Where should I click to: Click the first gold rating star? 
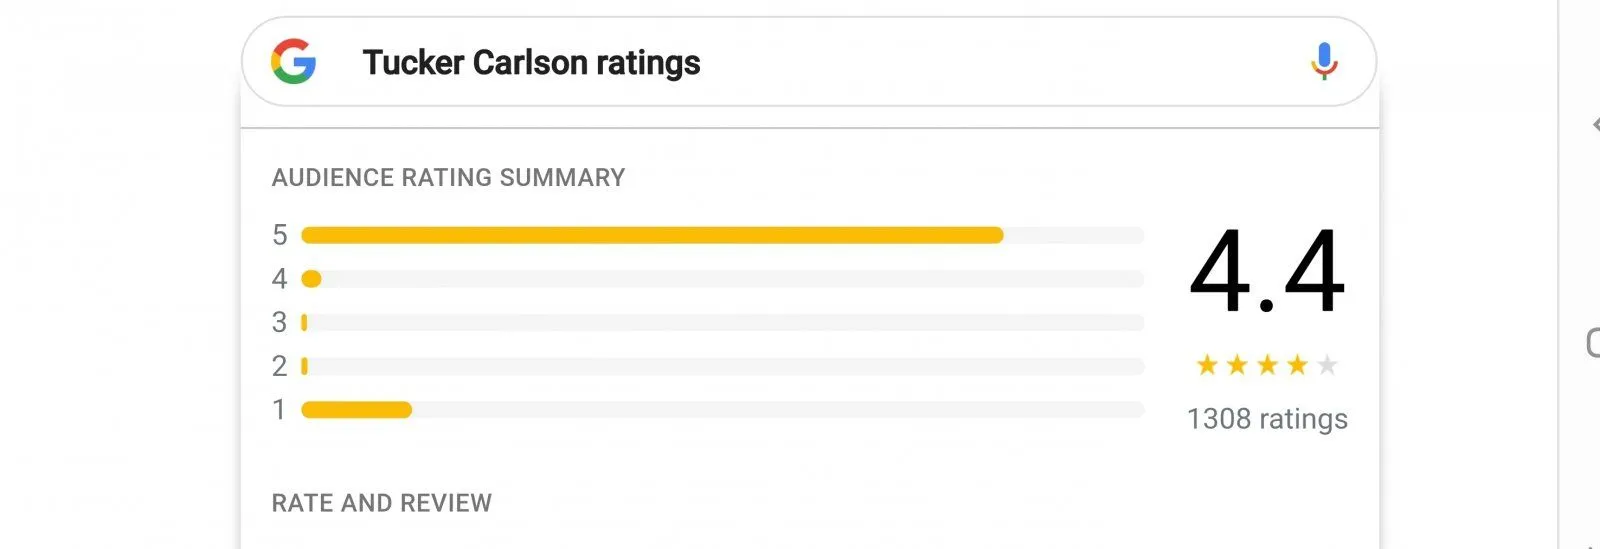click(x=1207, y=365)
